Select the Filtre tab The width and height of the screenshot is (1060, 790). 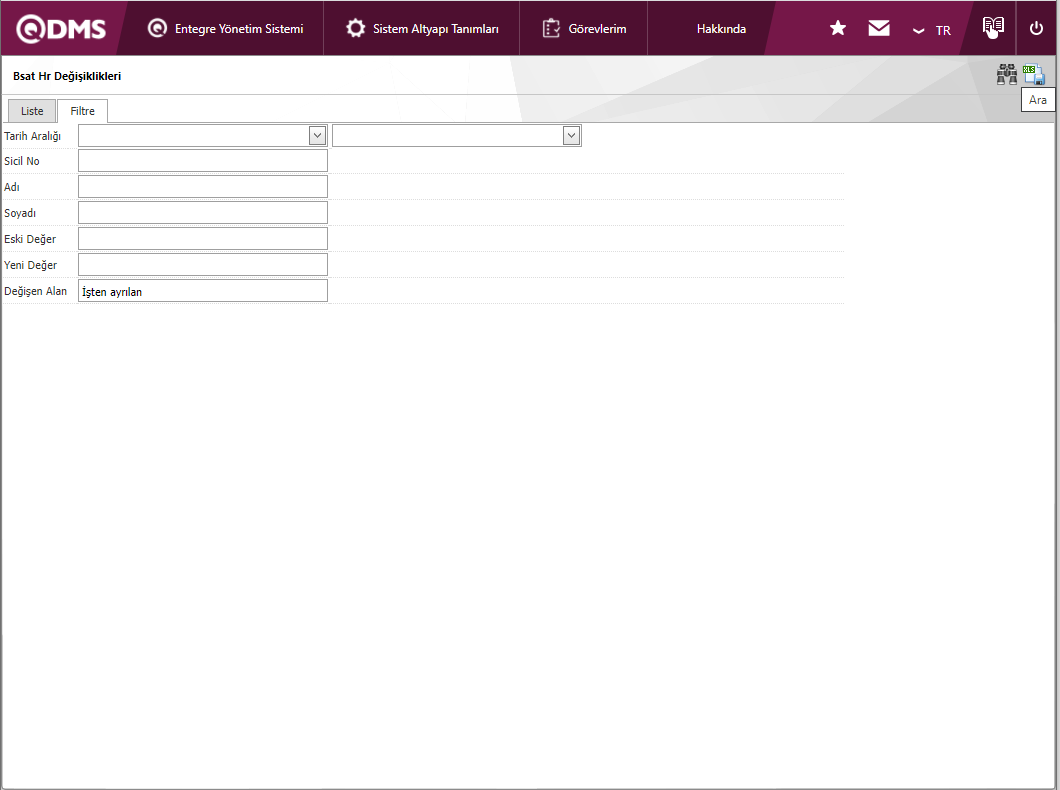[x=82, y=111]
